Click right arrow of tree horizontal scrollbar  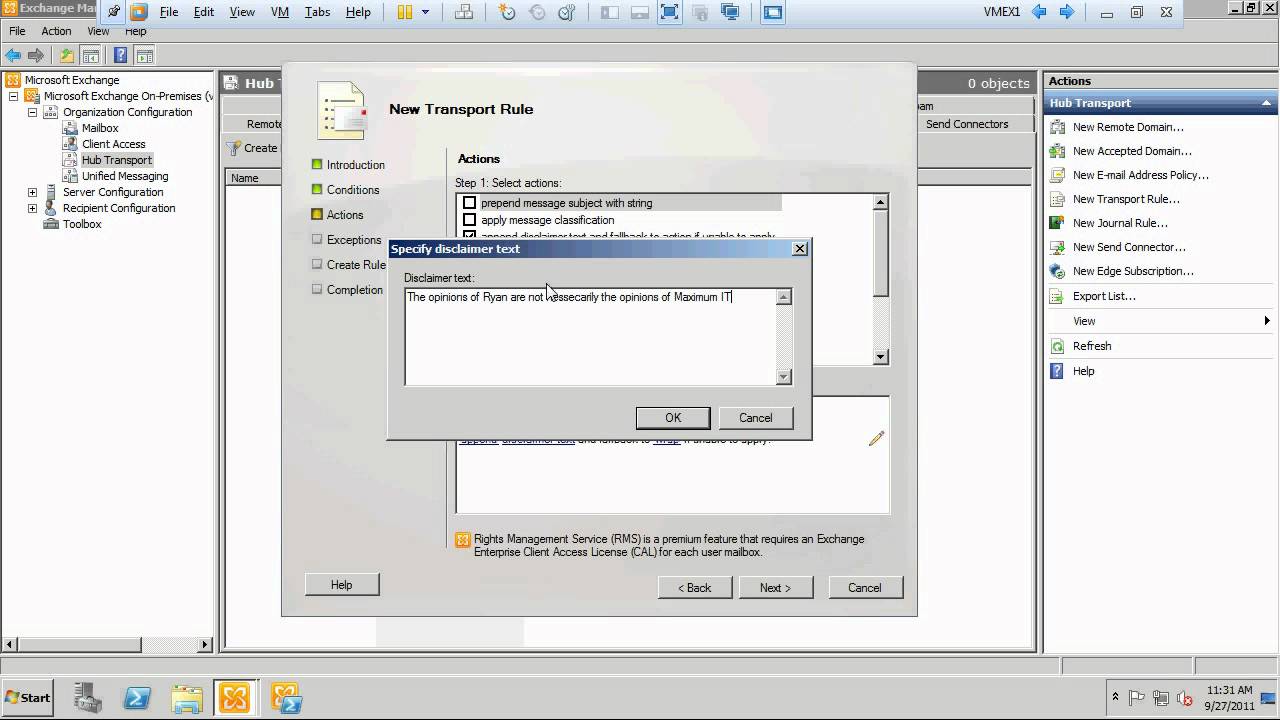pyautogui.click(x=206, y=645)
